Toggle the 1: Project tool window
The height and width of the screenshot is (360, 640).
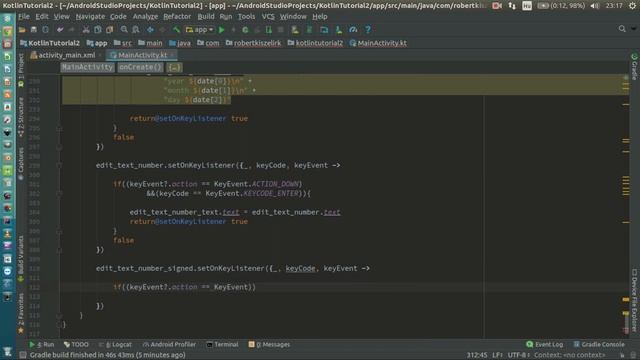pyautogui.click(x=21, y=69)
